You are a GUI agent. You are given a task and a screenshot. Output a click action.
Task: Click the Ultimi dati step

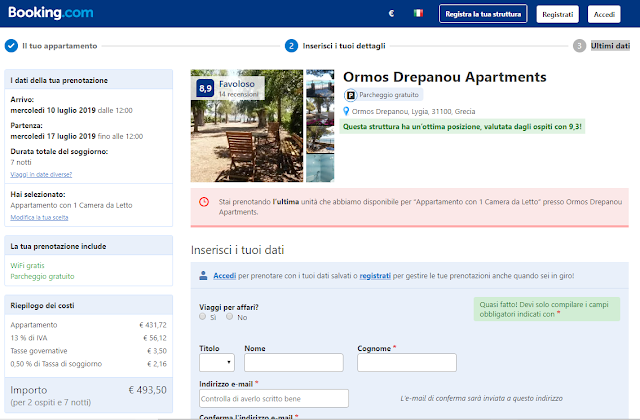(x=610, y=46)
